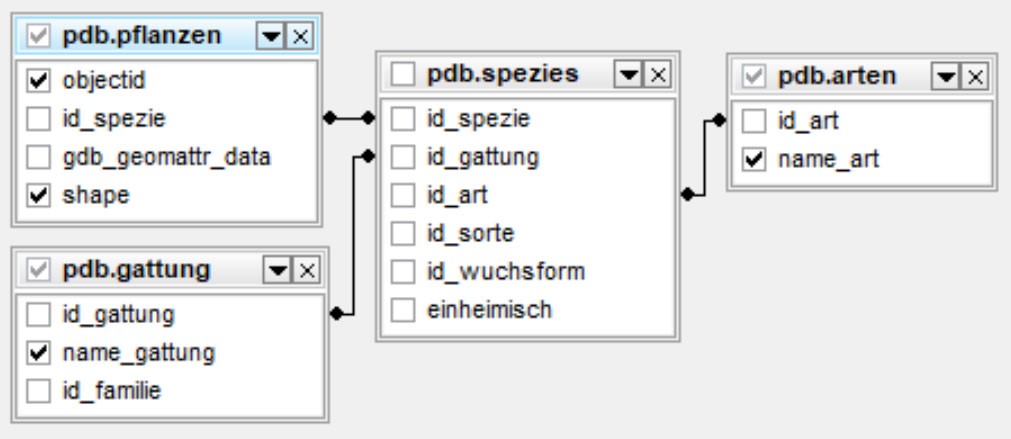Click the id_wuchsform field name
Viewport: 1011px width, 439px height.
pos(505,272)
